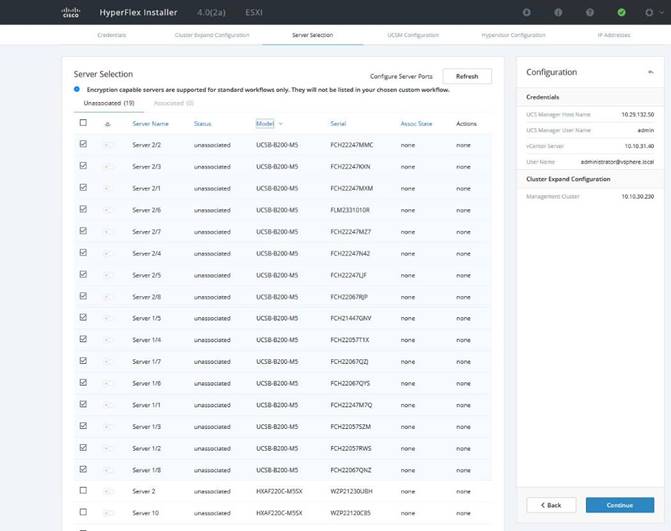
Task: Collapse the Configuration panel using its arrow
Action: [651, 72]
